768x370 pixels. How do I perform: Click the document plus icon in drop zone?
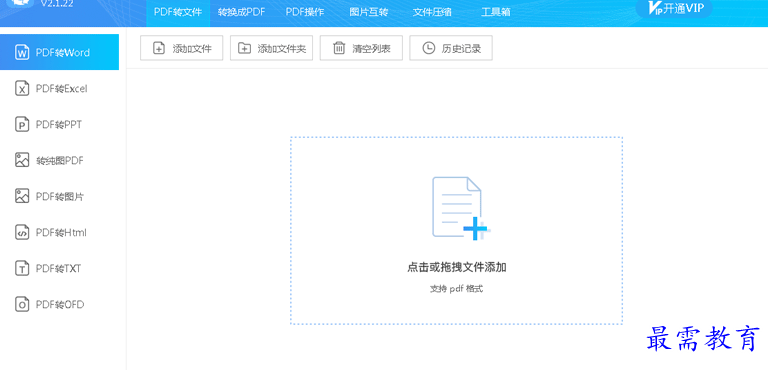click(x=460, y=208)
